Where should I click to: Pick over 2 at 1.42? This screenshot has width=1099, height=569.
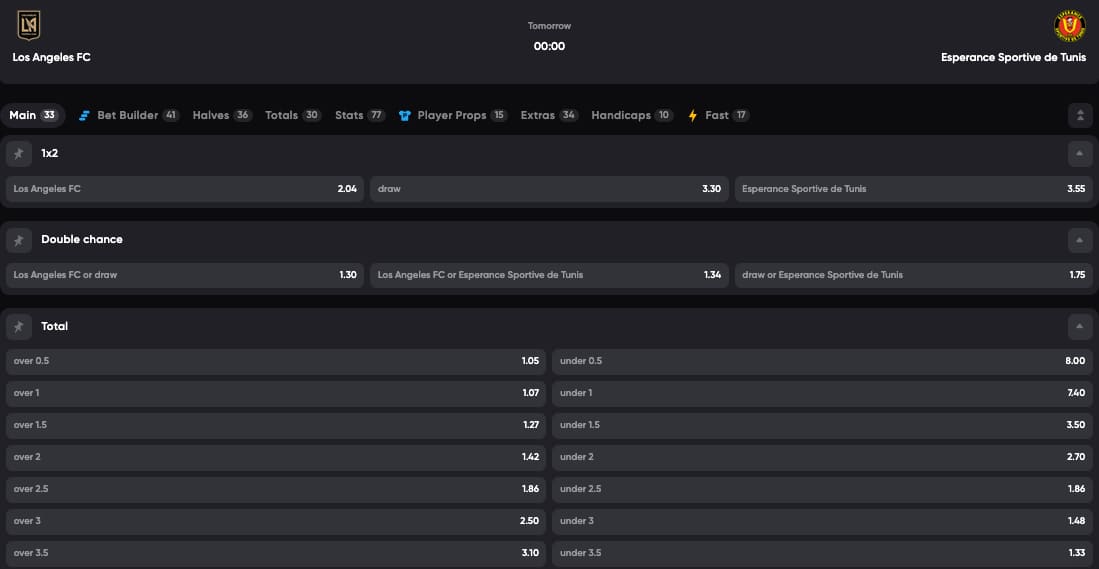(276, 458)
